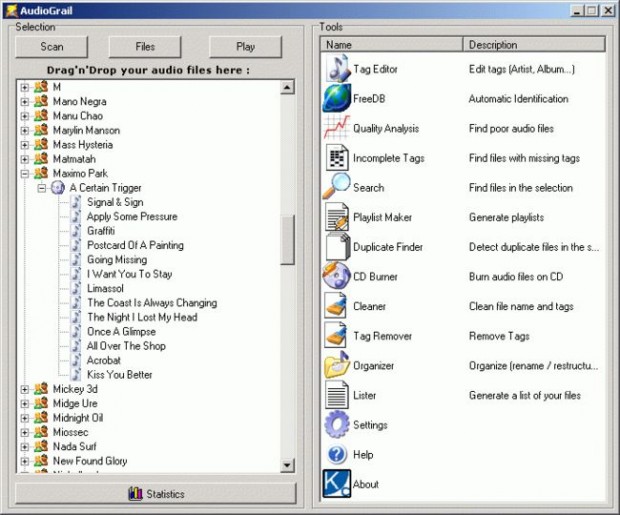Collapse the Maximo Park node
The image size is (620, 515).
(25, 173)
